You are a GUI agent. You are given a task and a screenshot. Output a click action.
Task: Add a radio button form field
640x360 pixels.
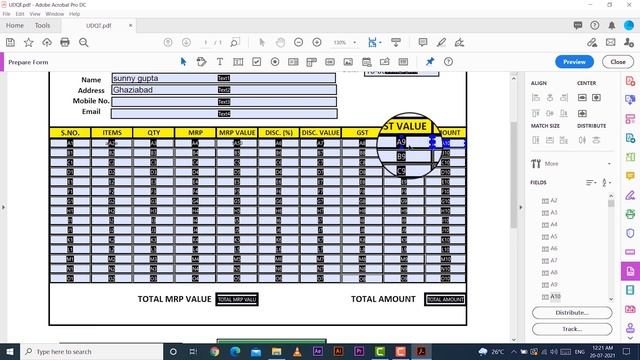[275, 62]
